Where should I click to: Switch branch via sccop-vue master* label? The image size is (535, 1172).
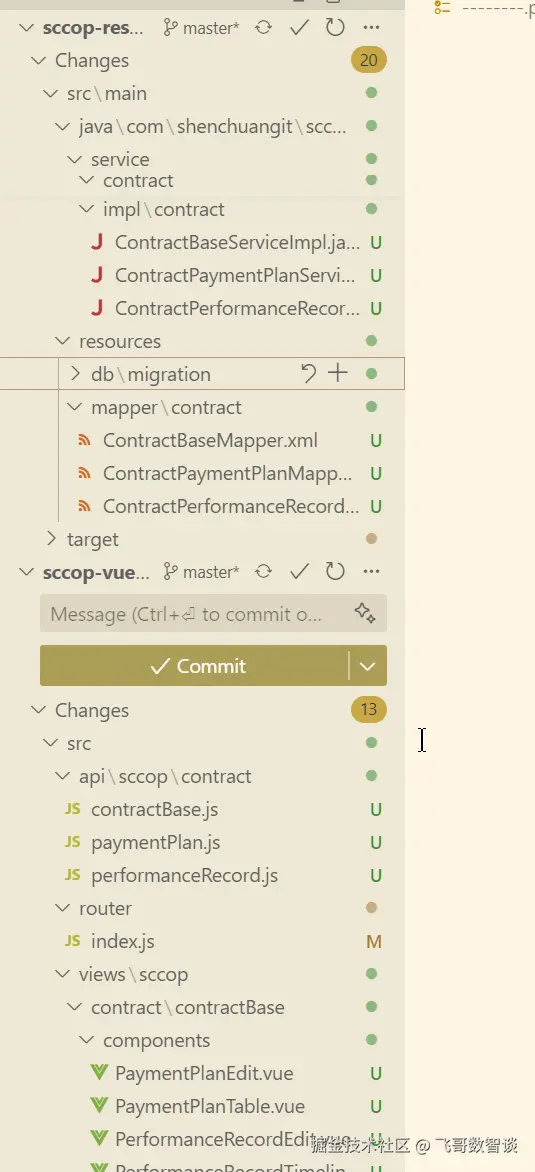tap(202, 573)
